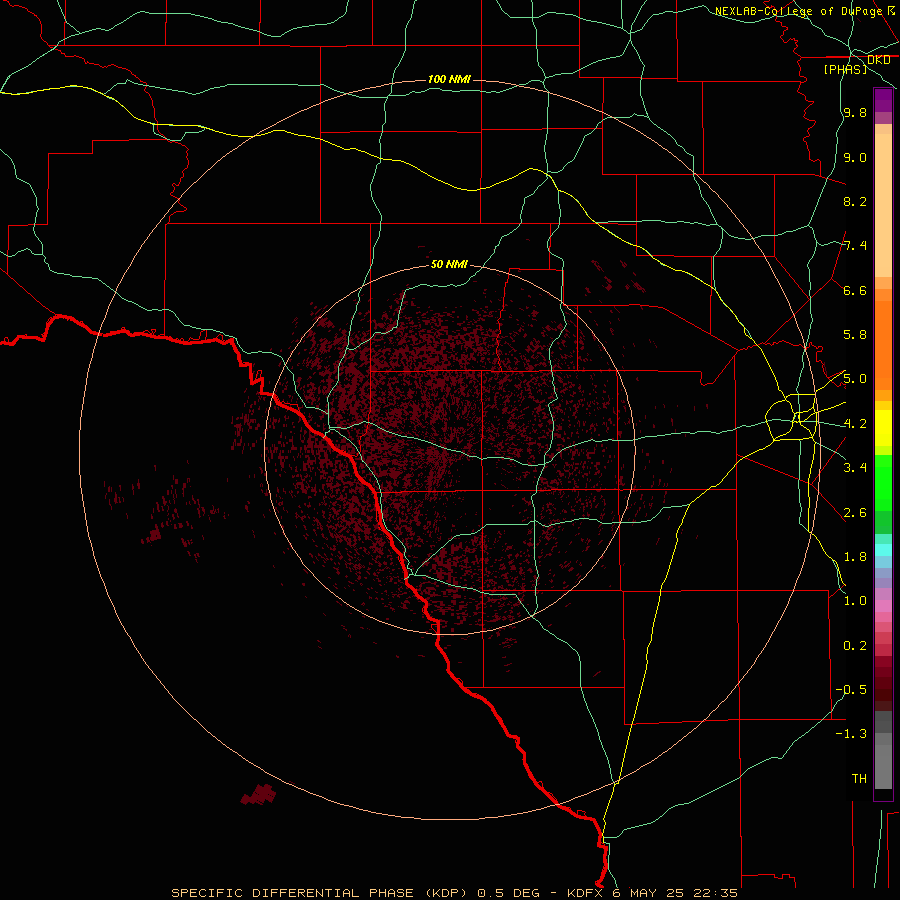Pick the orange band of the color bar
Screen dimensions: 900x900
883,345
